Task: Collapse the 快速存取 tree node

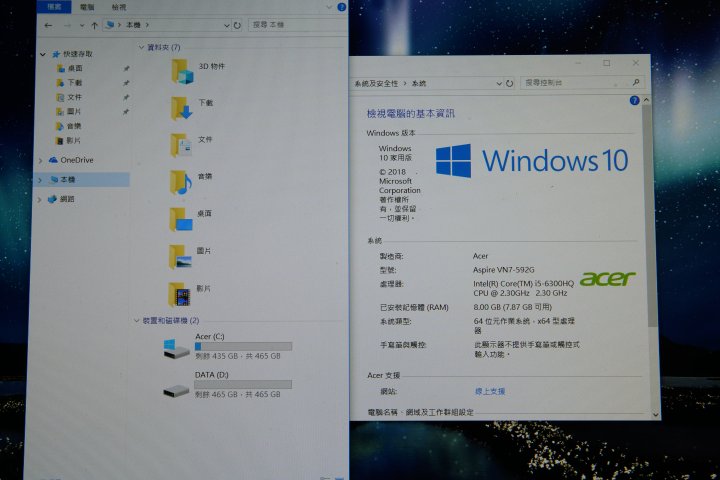Action: tap(43, 55)
